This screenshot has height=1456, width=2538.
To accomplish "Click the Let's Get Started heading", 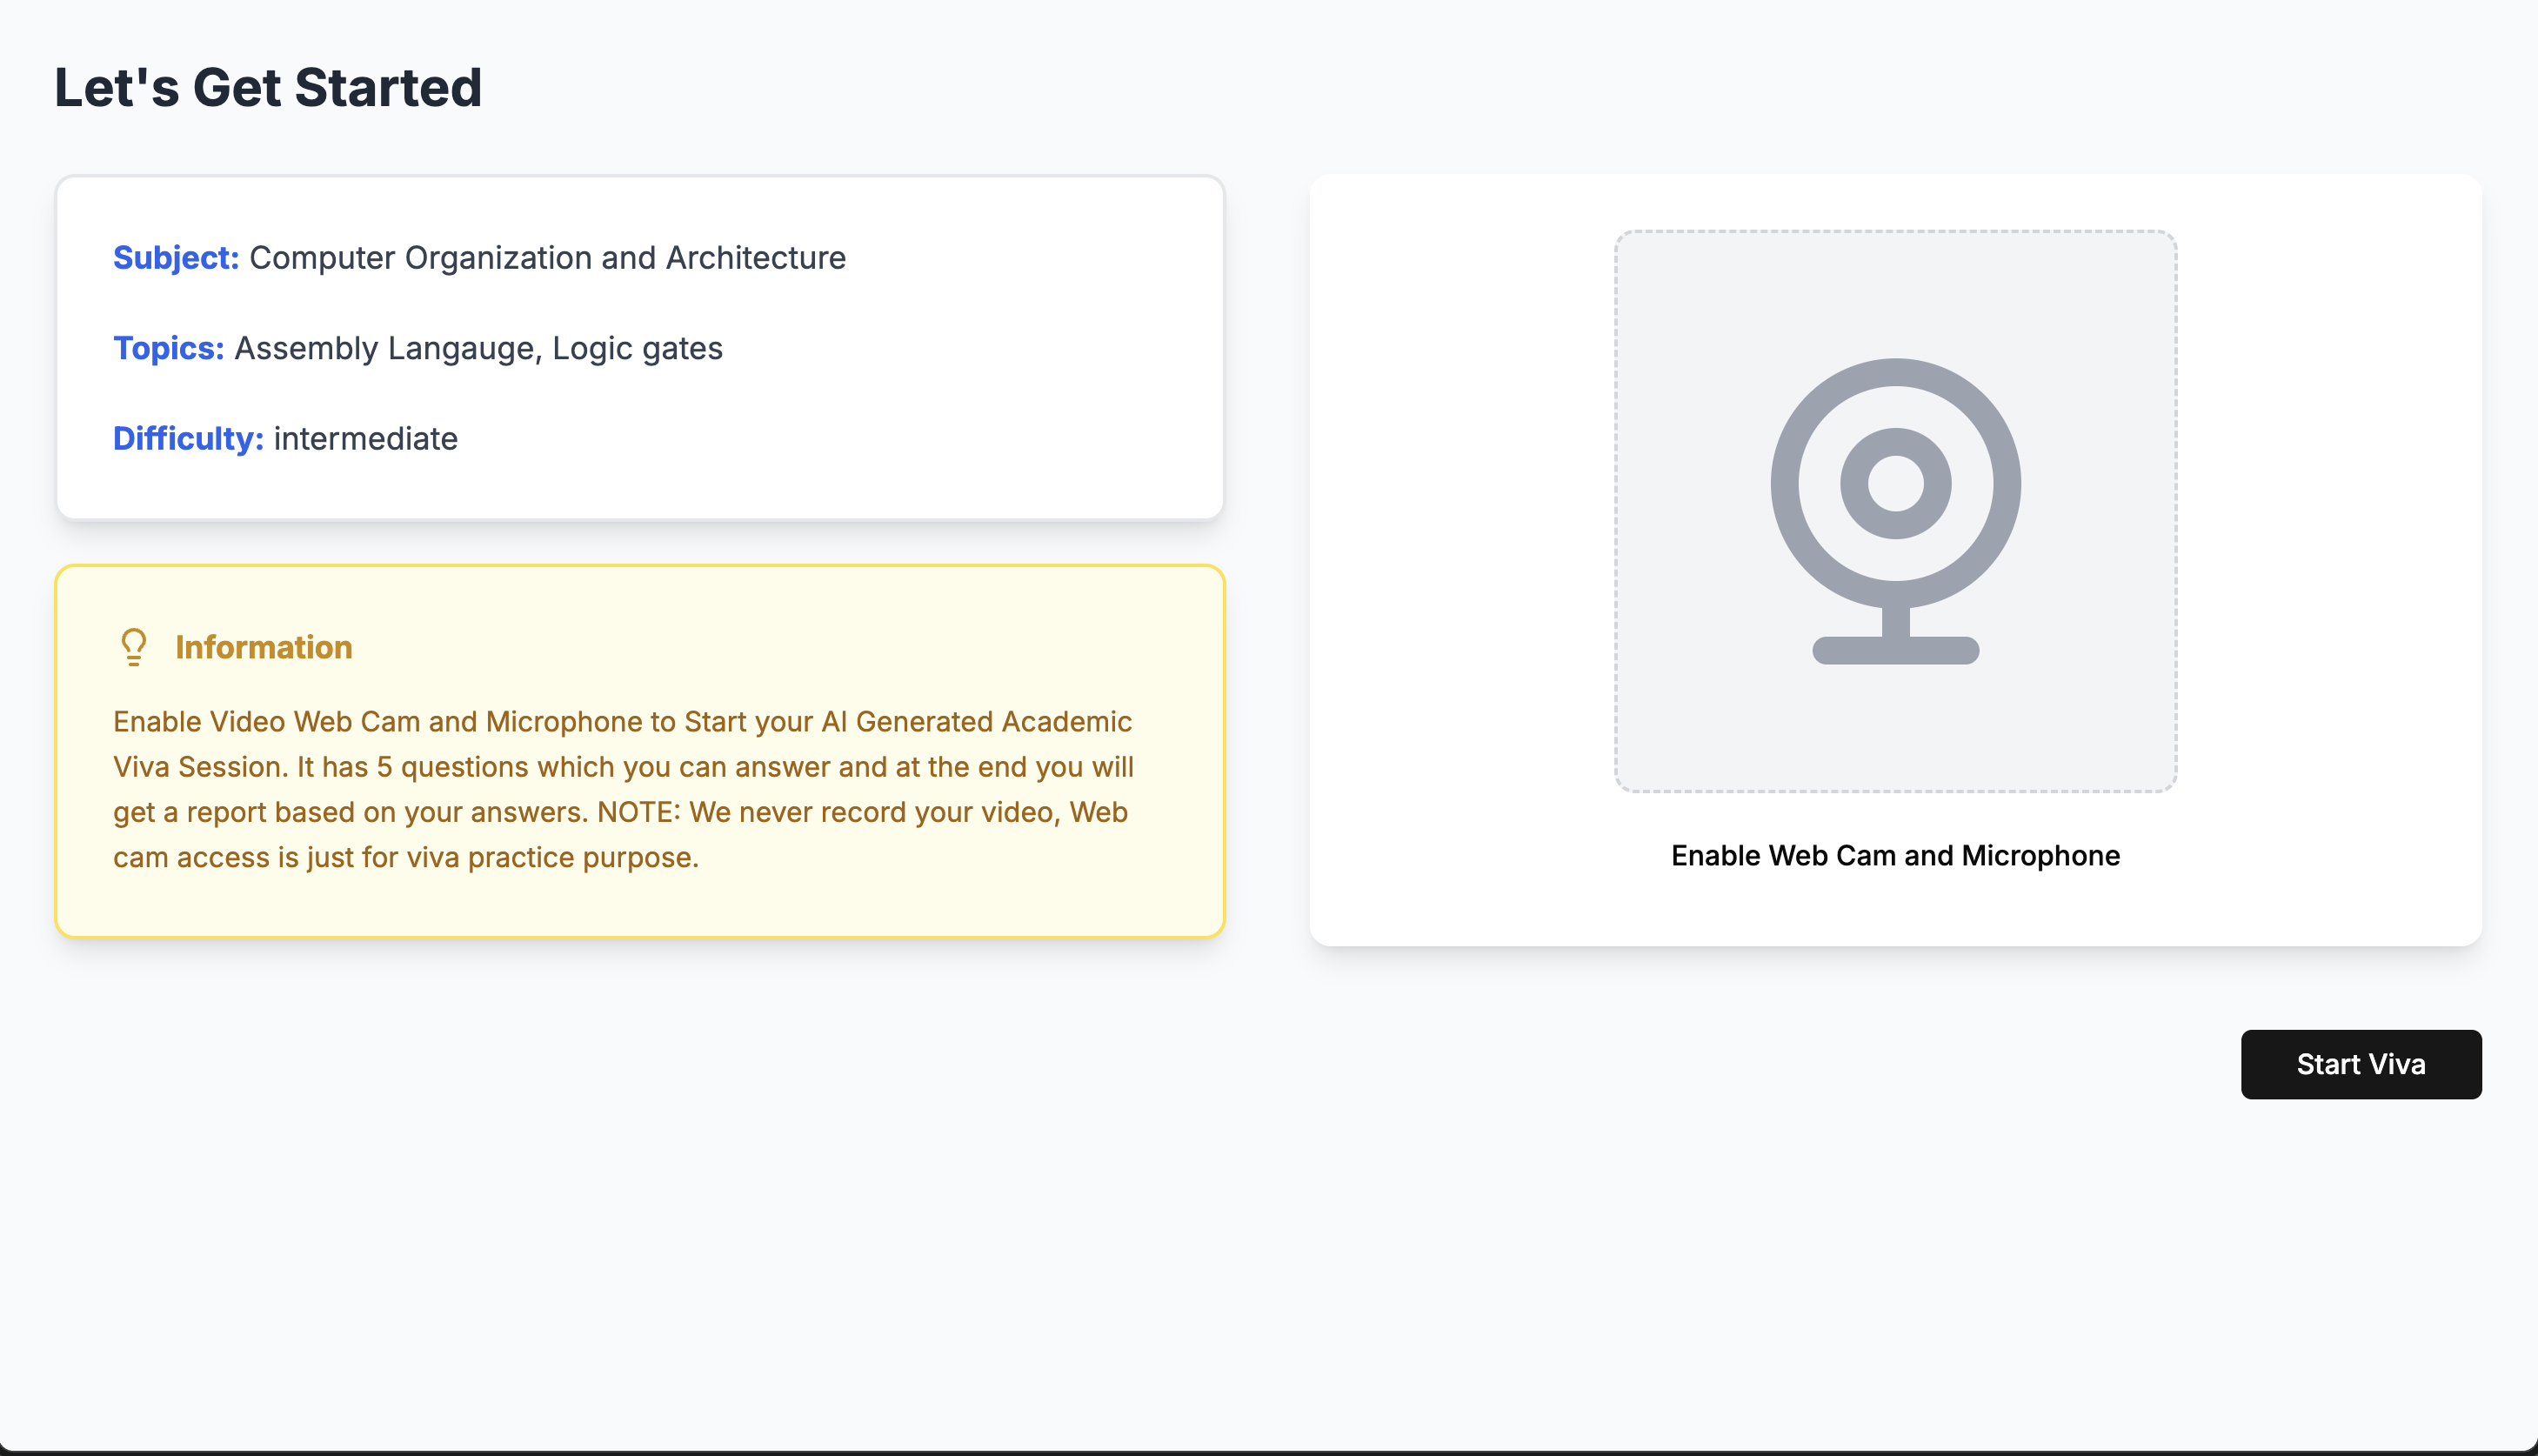I will pyautogui.click(x=268, y=88).
